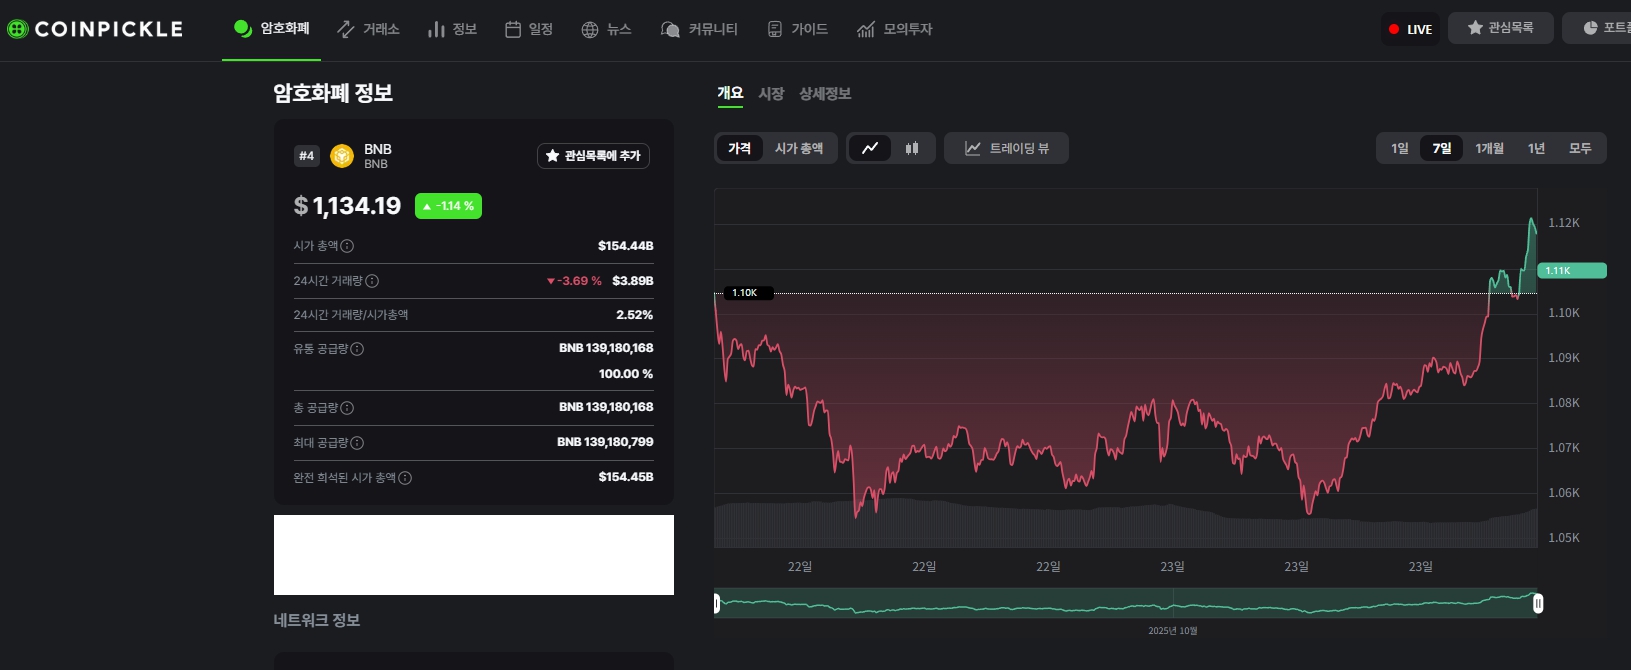Click the Coinpickle logo
1631x670 pixels.
(x=95, y=29)
